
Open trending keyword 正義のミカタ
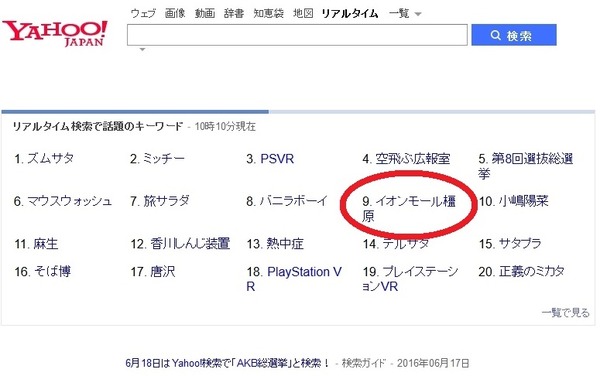(x=532, y=272)
